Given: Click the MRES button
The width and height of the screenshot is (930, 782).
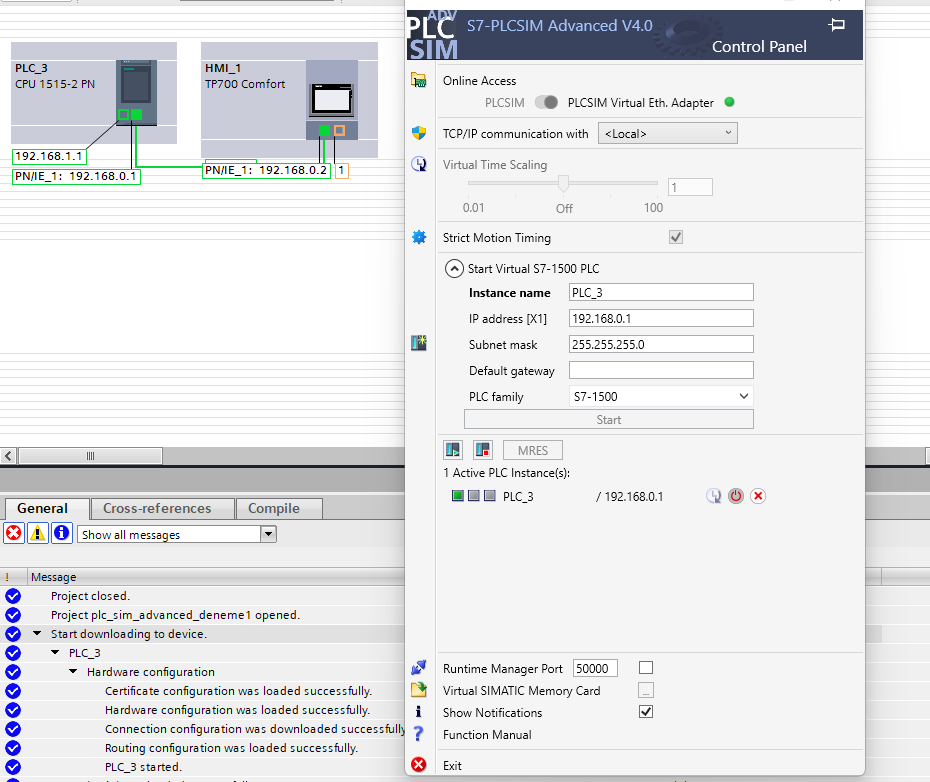Looking at the screenshot, I should pos(533,450).
